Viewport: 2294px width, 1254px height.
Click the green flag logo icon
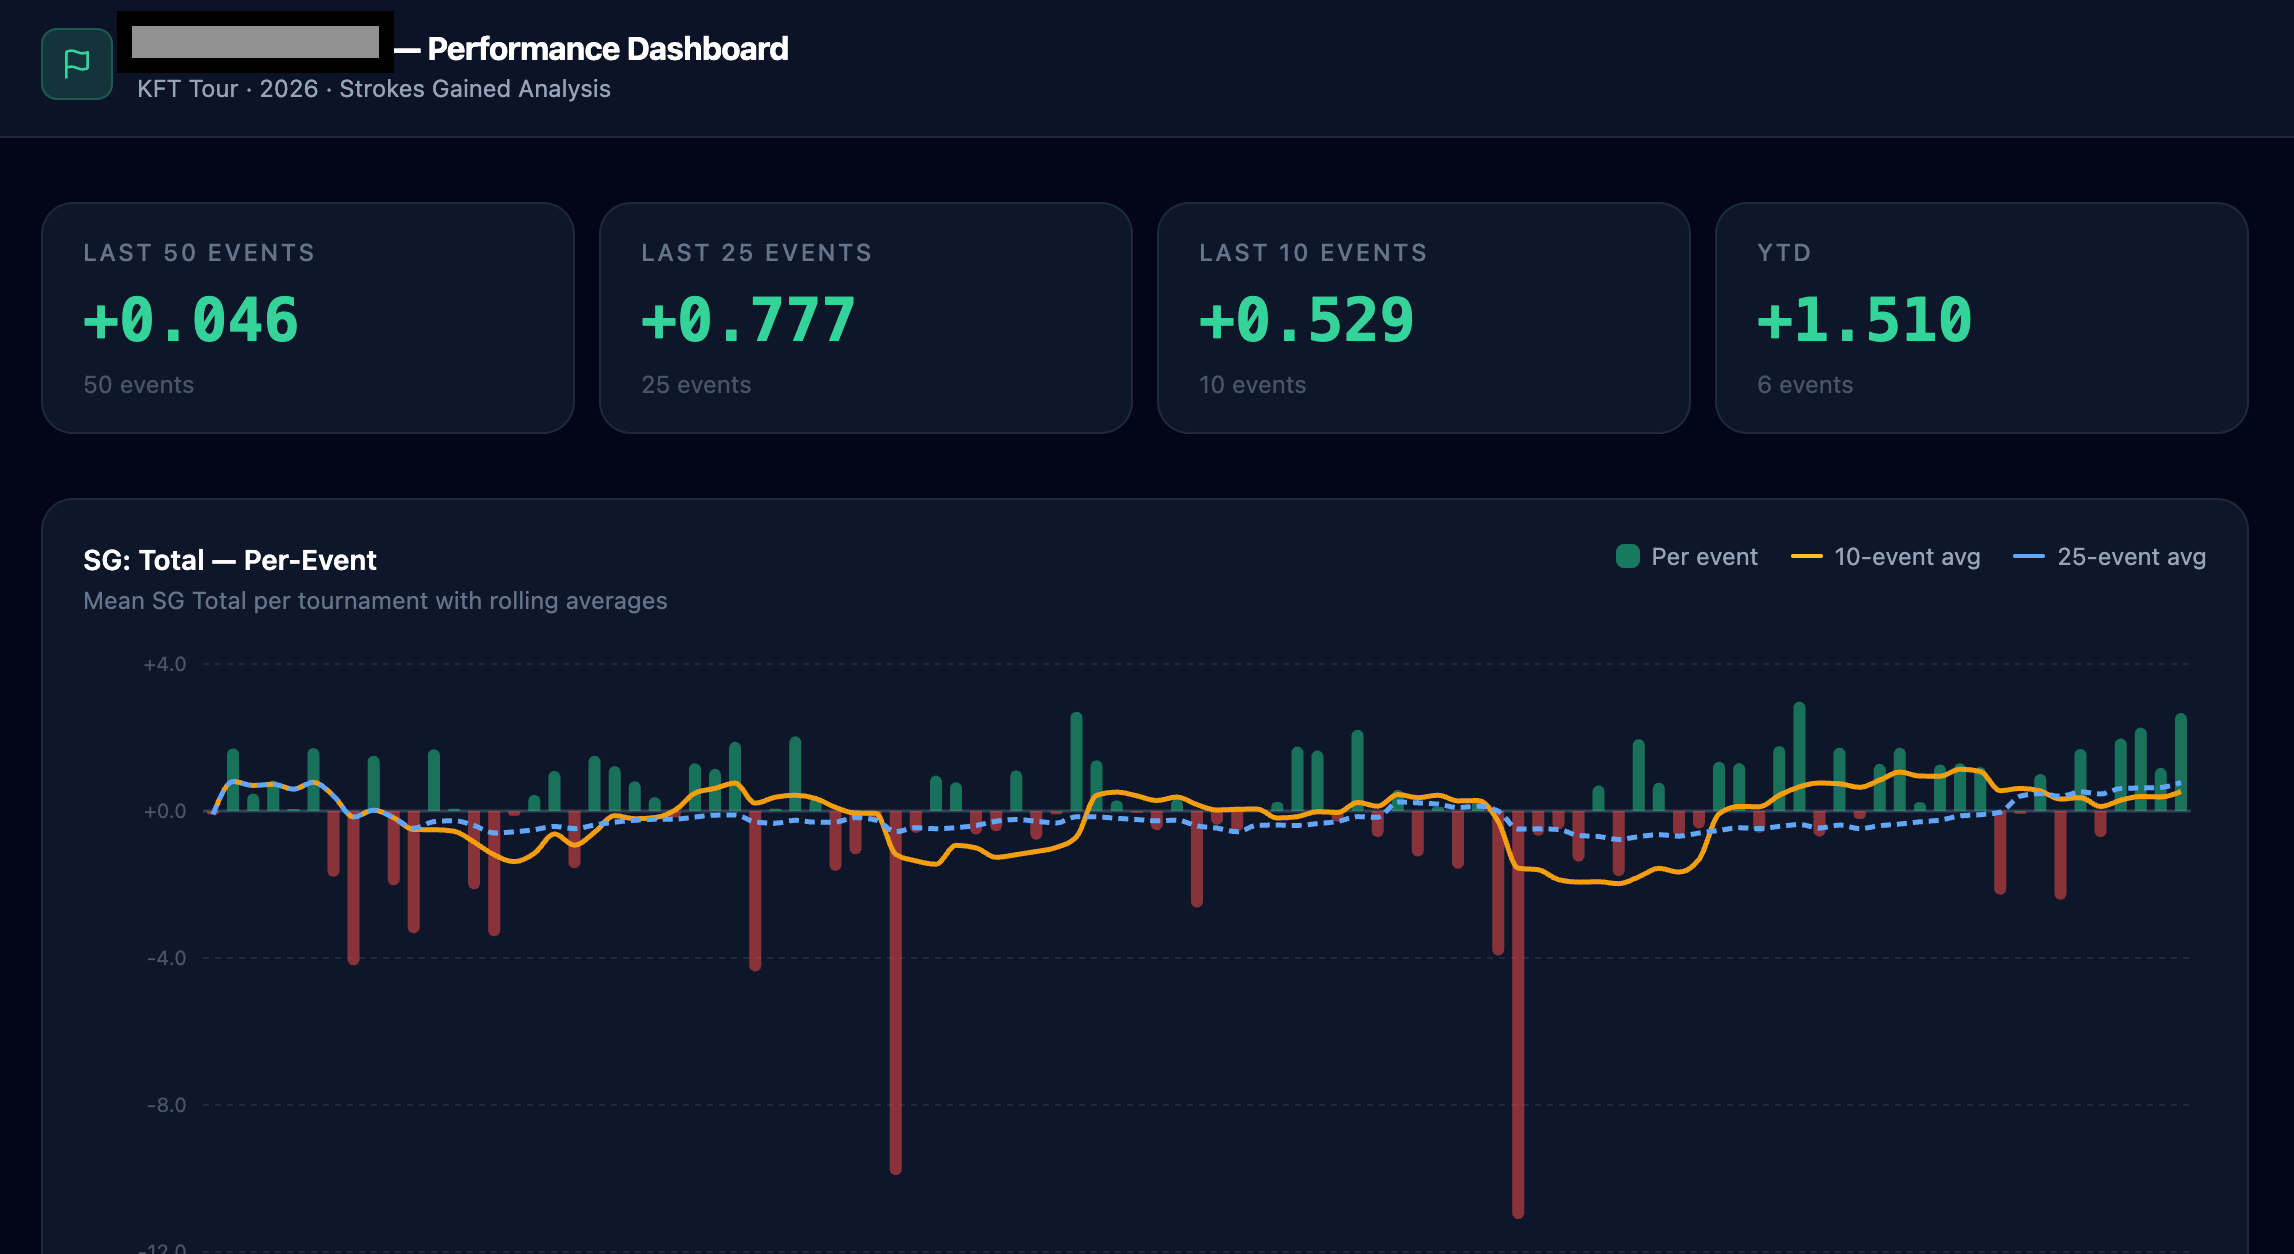click(x=77, y=64)
